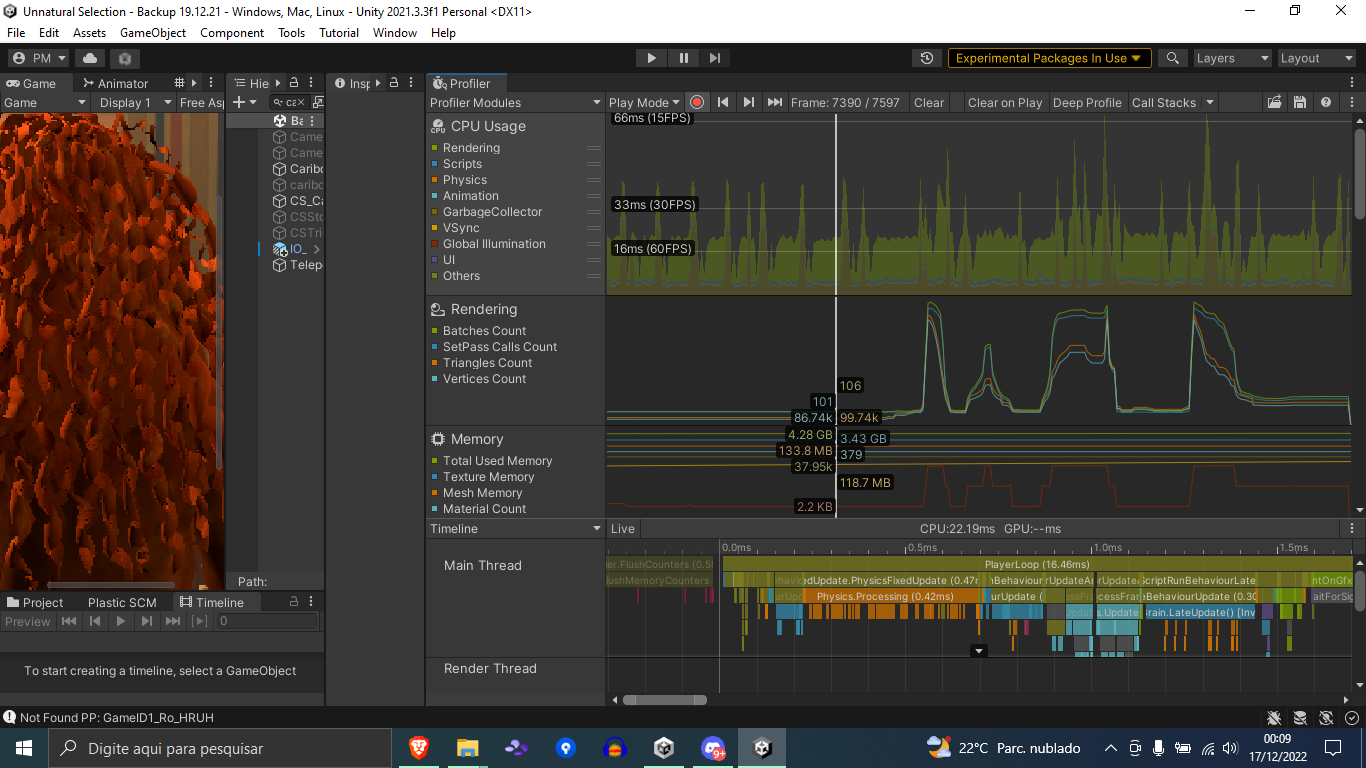This screenshot has width=1366, height=768.
Task: Click the Experimental Packages In Use button
Action: (x=1048, y=58)
